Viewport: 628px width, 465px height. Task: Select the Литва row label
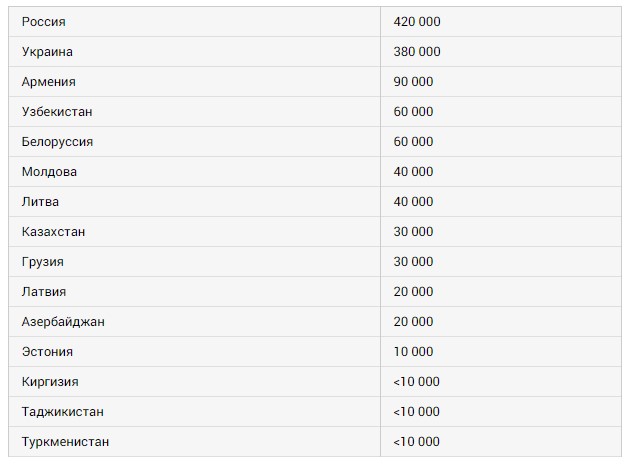tap(40, 201)
